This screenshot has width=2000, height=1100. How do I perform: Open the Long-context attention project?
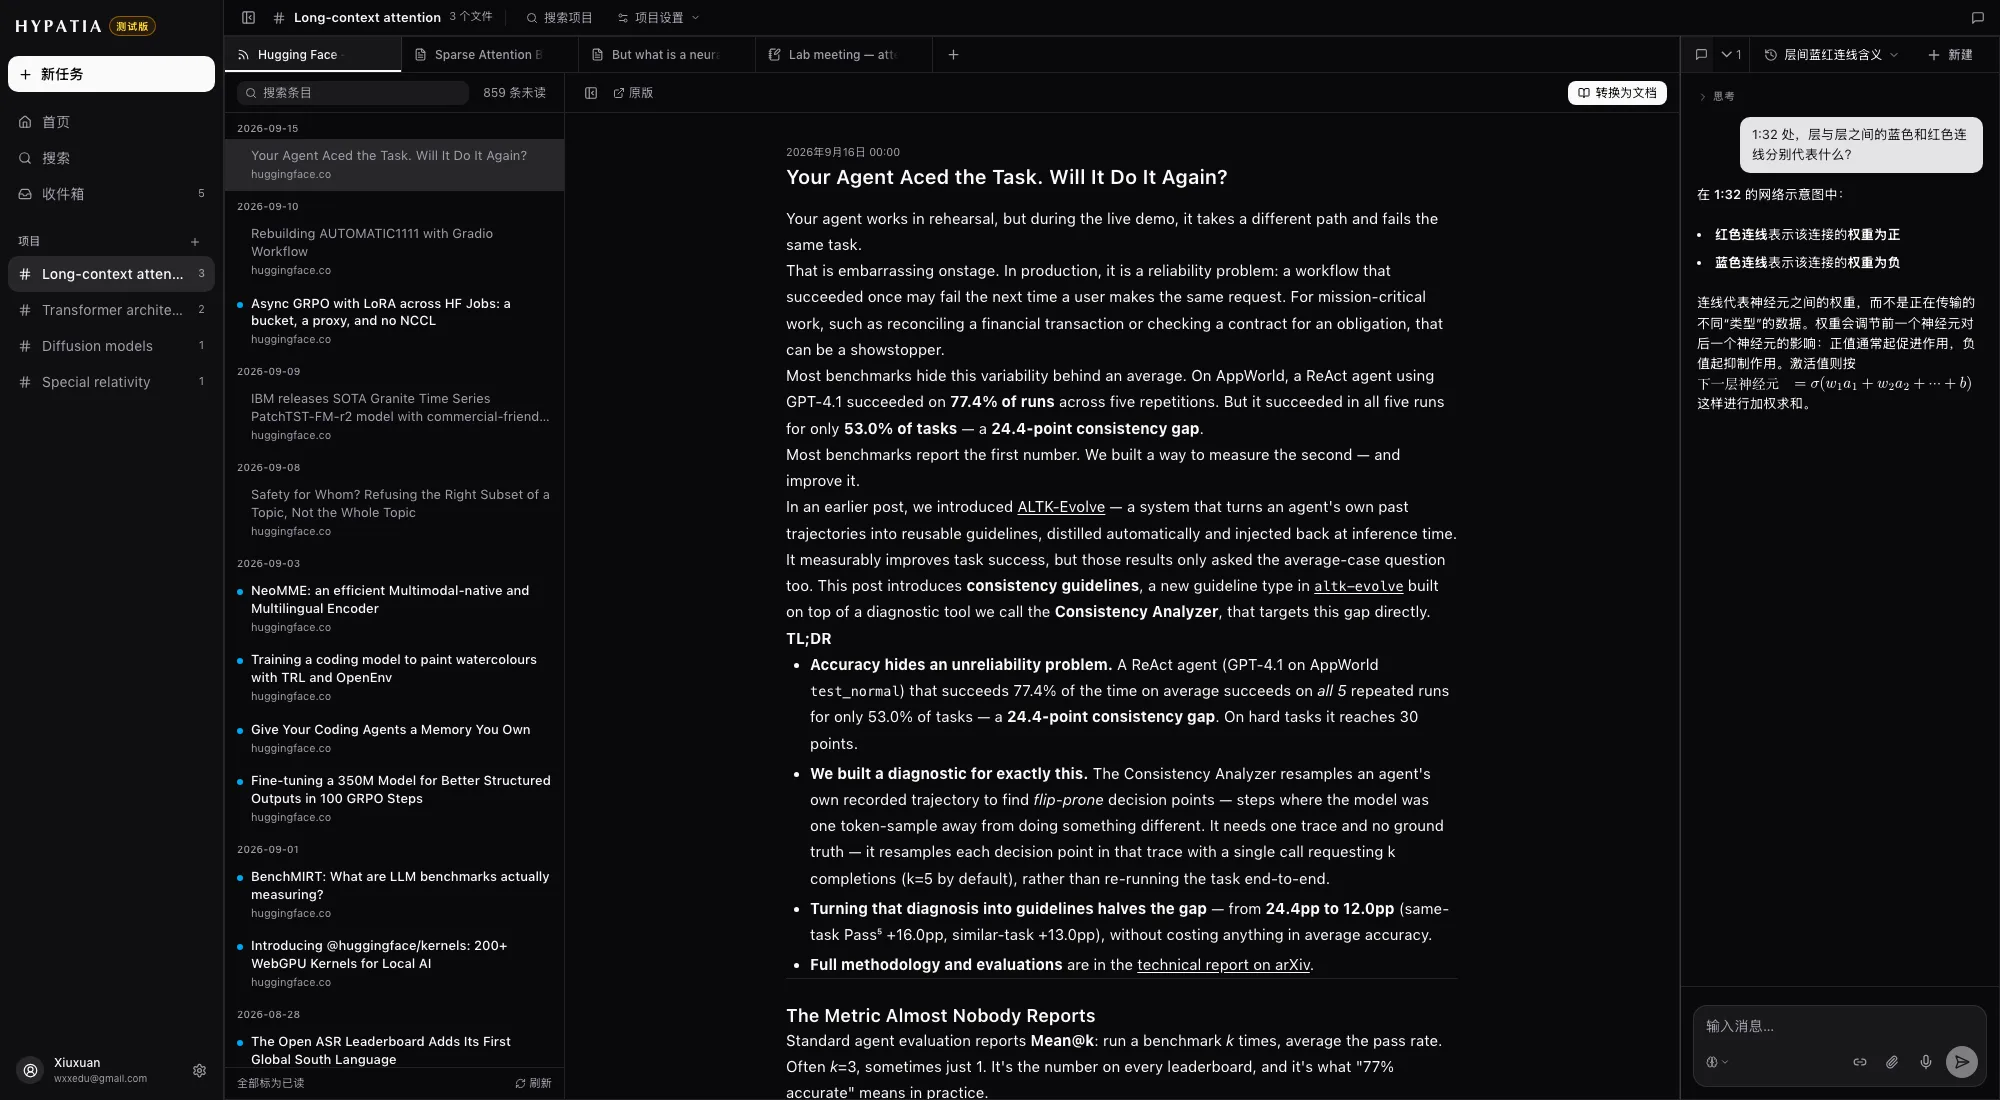(111, 274)
